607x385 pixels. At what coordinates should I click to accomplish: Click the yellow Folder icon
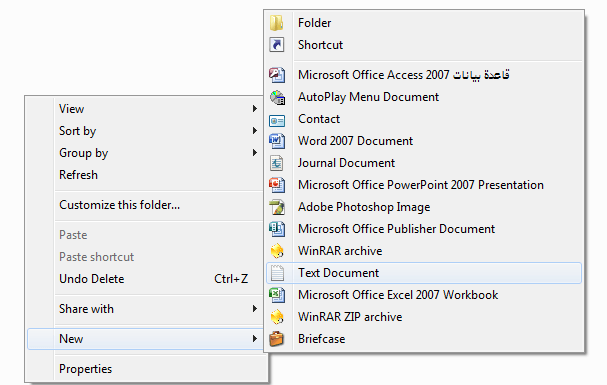(x=276, y=23)
